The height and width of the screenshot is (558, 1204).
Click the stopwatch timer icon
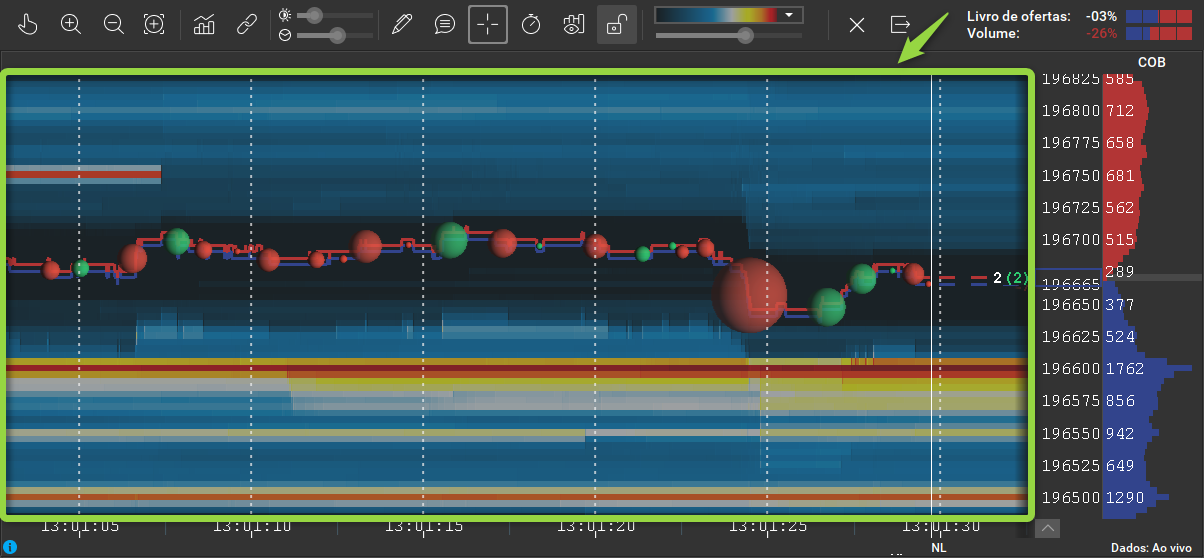pyautogui.click(x=531, y=24)
